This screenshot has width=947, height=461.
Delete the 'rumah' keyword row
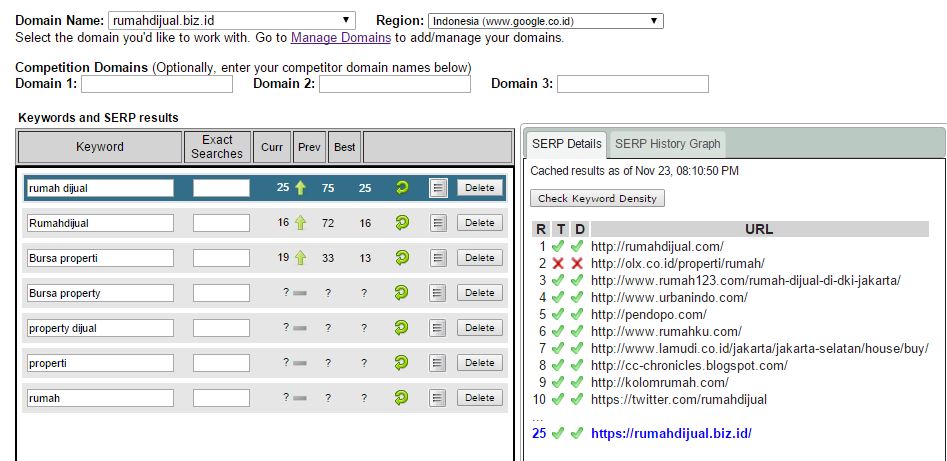click(480, 398)
